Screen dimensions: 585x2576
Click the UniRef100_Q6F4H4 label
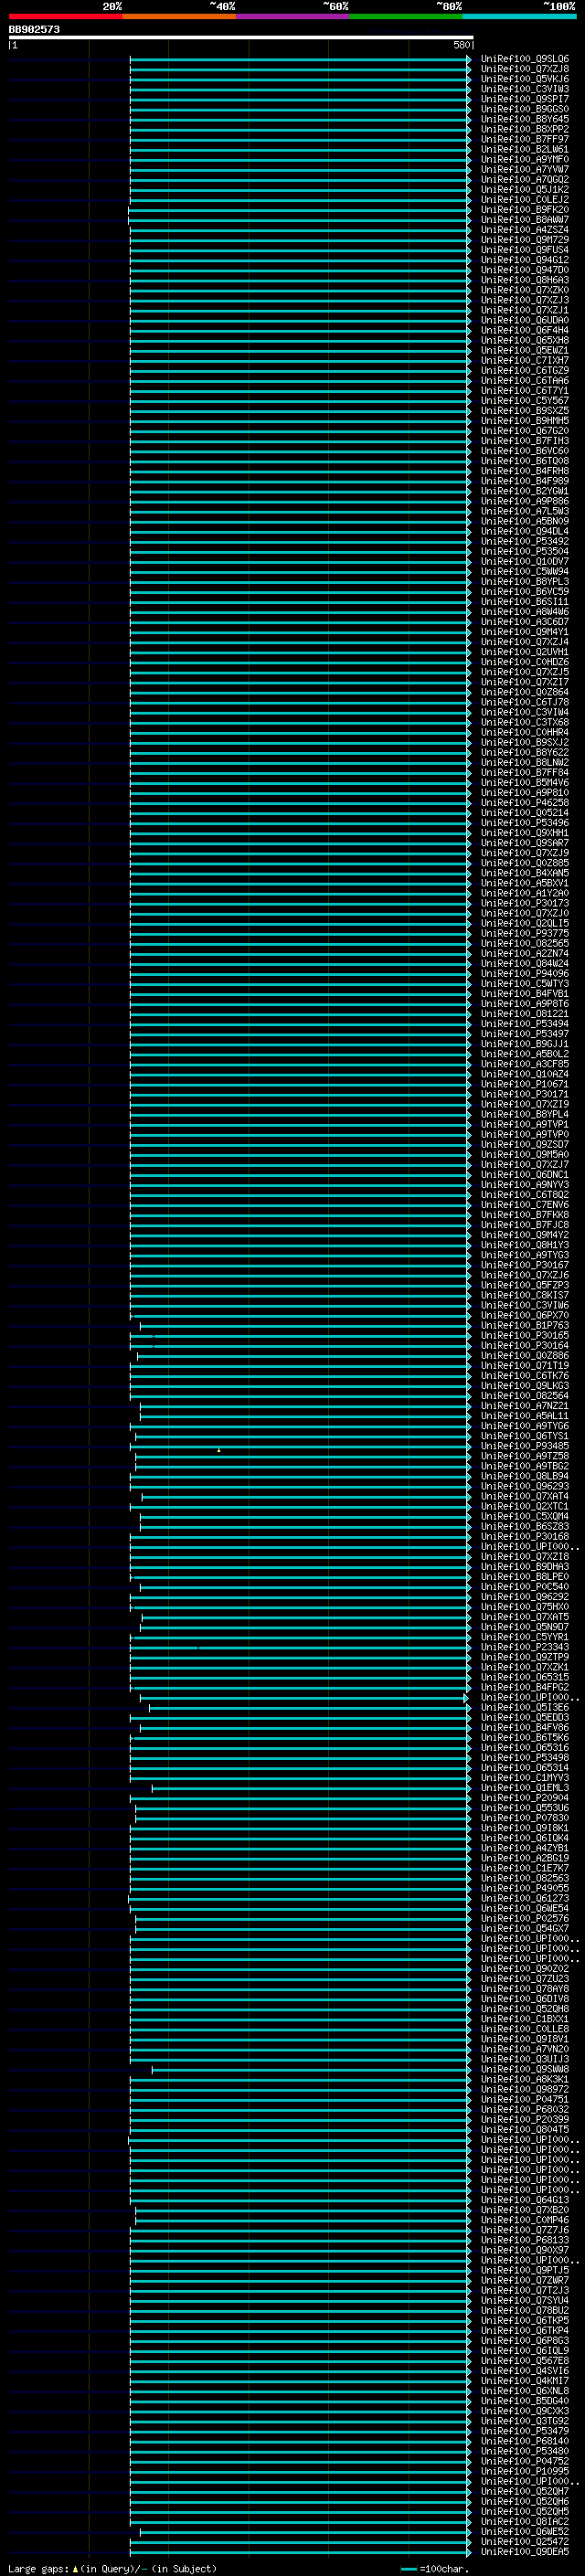[525, 330]
